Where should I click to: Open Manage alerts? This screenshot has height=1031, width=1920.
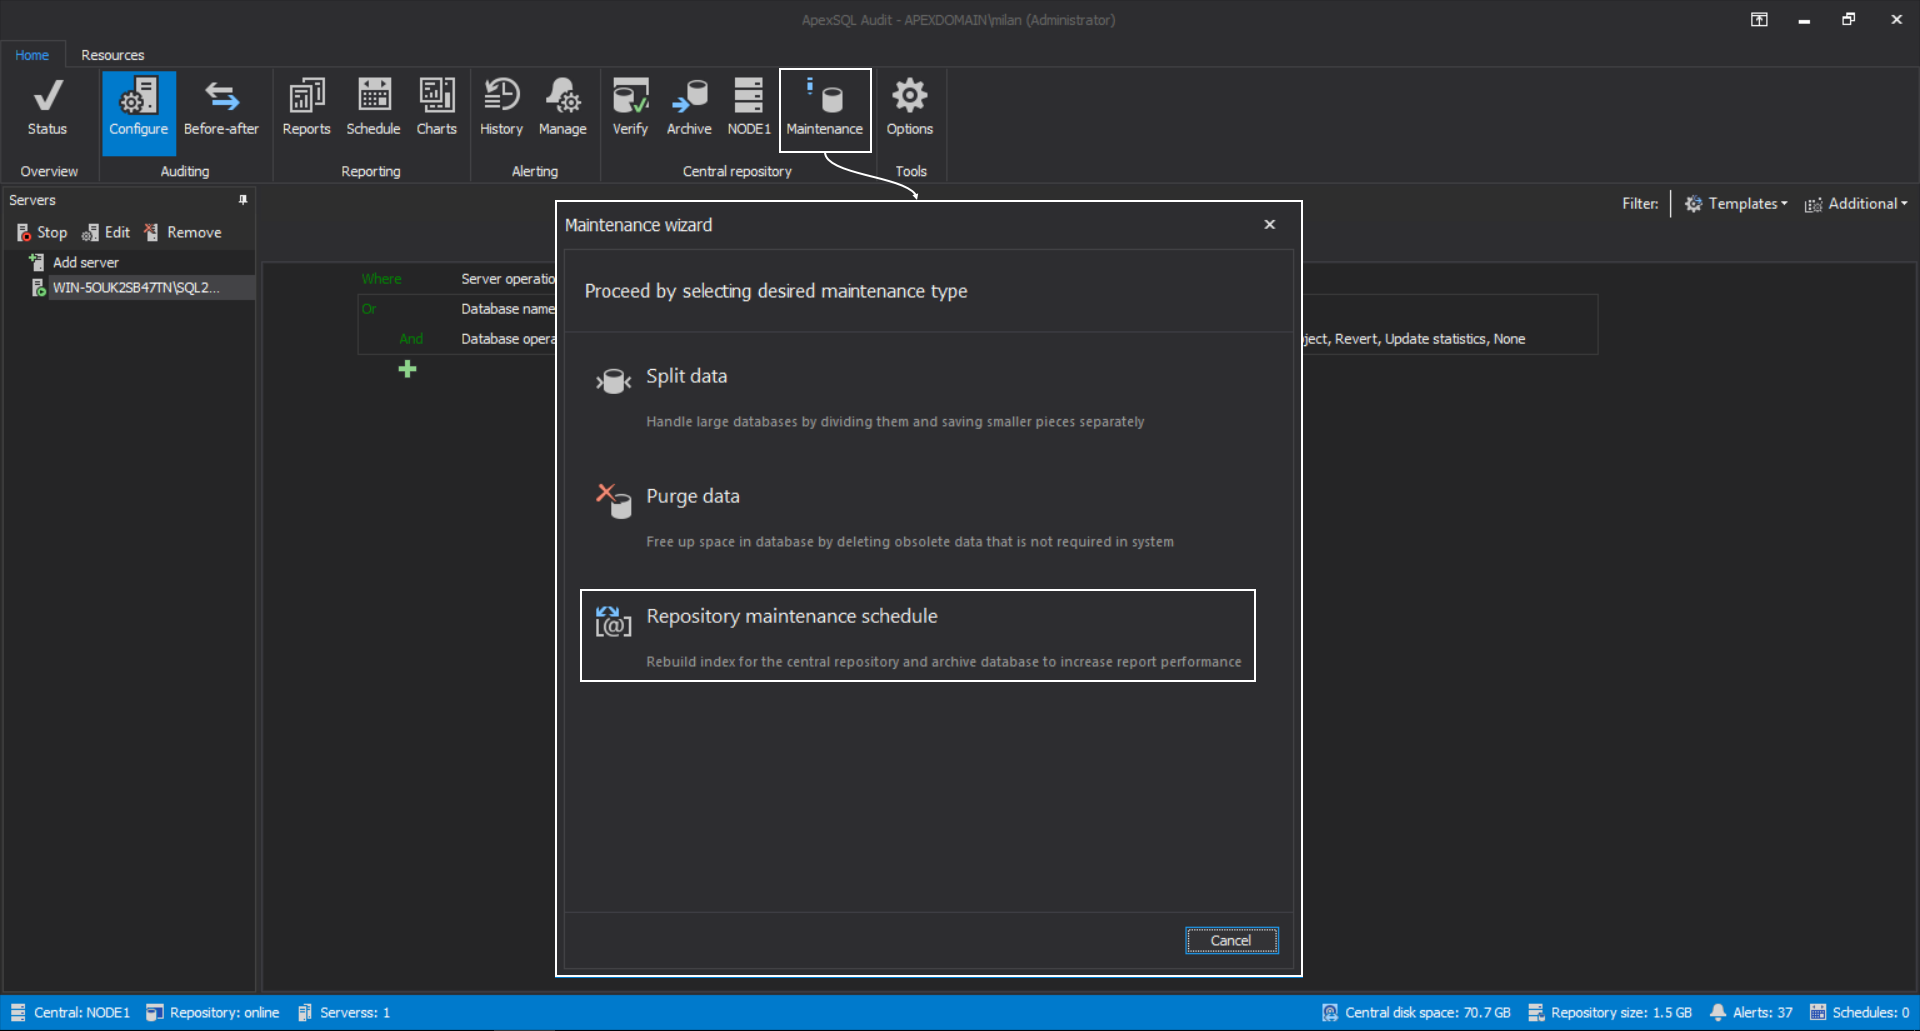[562, 108]
